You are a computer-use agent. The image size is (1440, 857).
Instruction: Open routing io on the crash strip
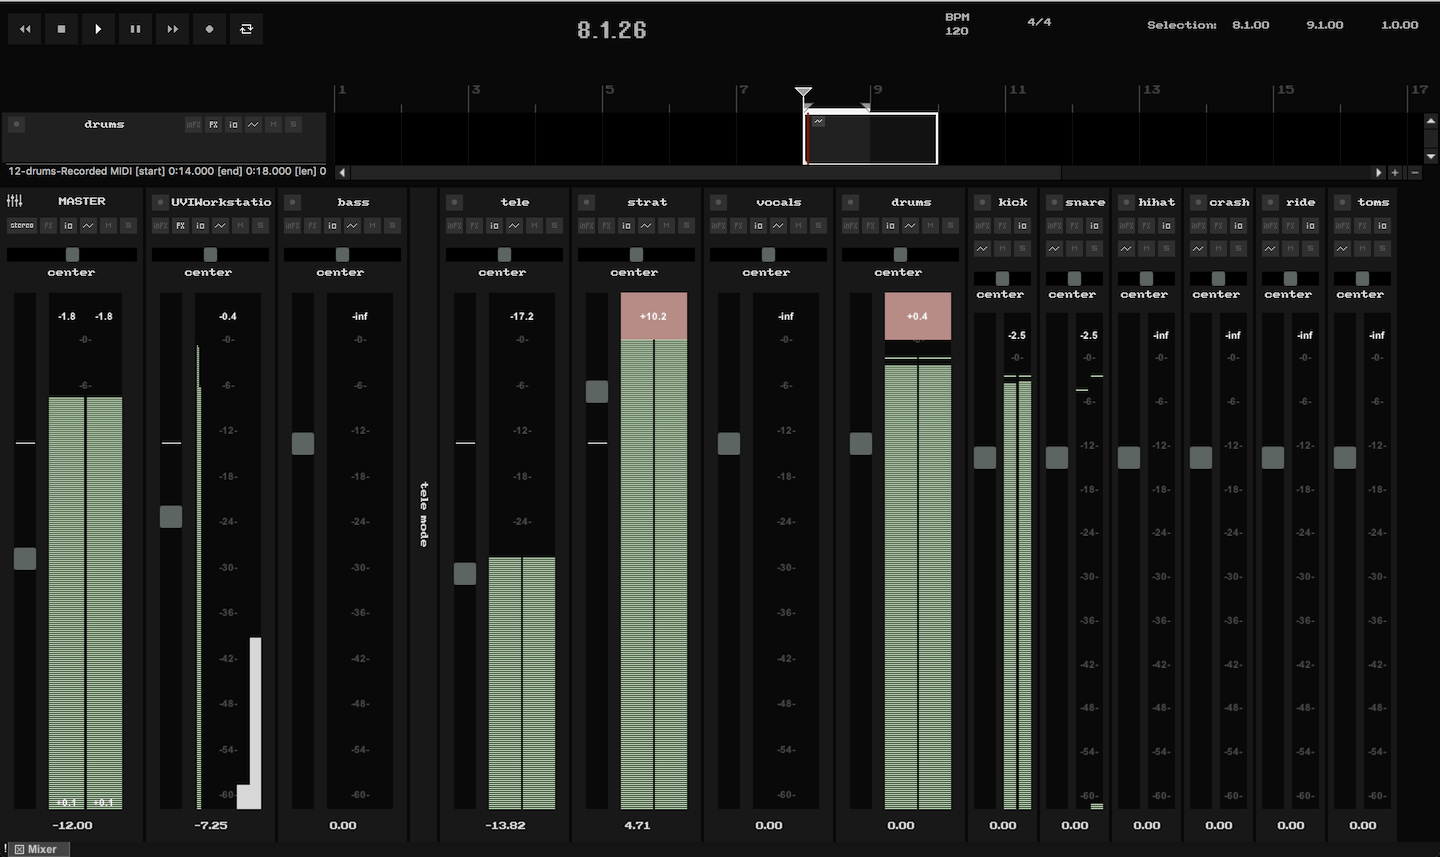1238,226
